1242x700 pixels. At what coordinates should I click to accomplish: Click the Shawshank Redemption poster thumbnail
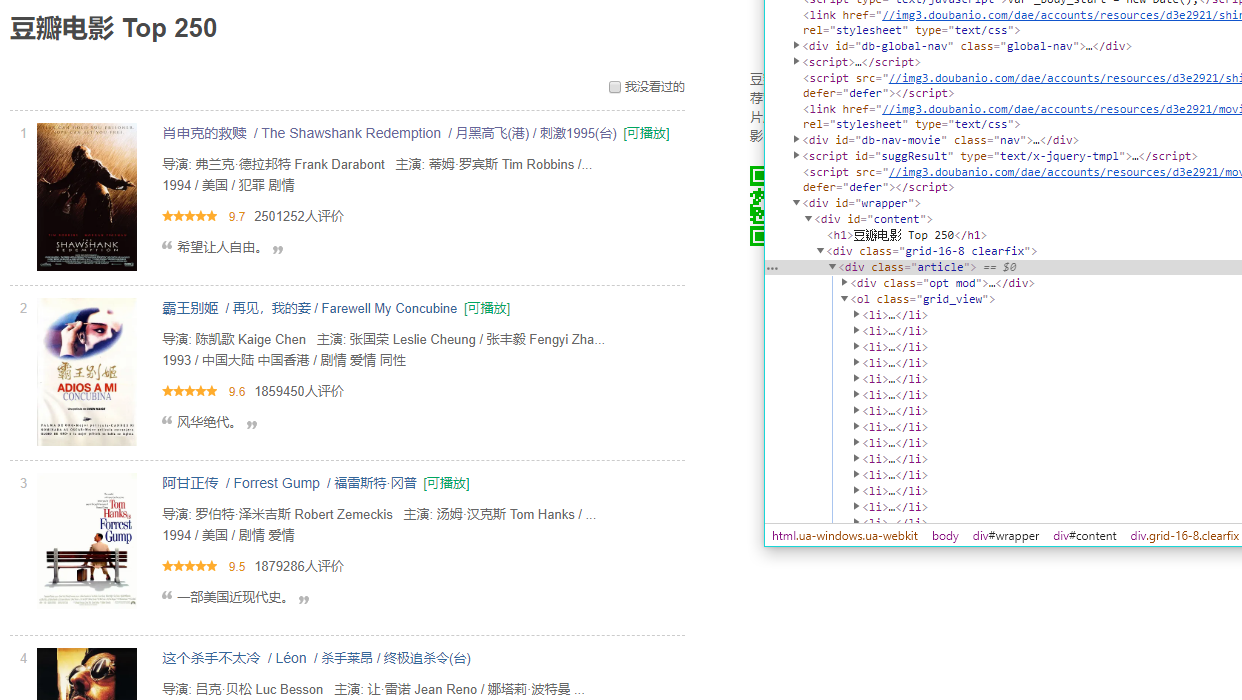(x=87, y=197)
